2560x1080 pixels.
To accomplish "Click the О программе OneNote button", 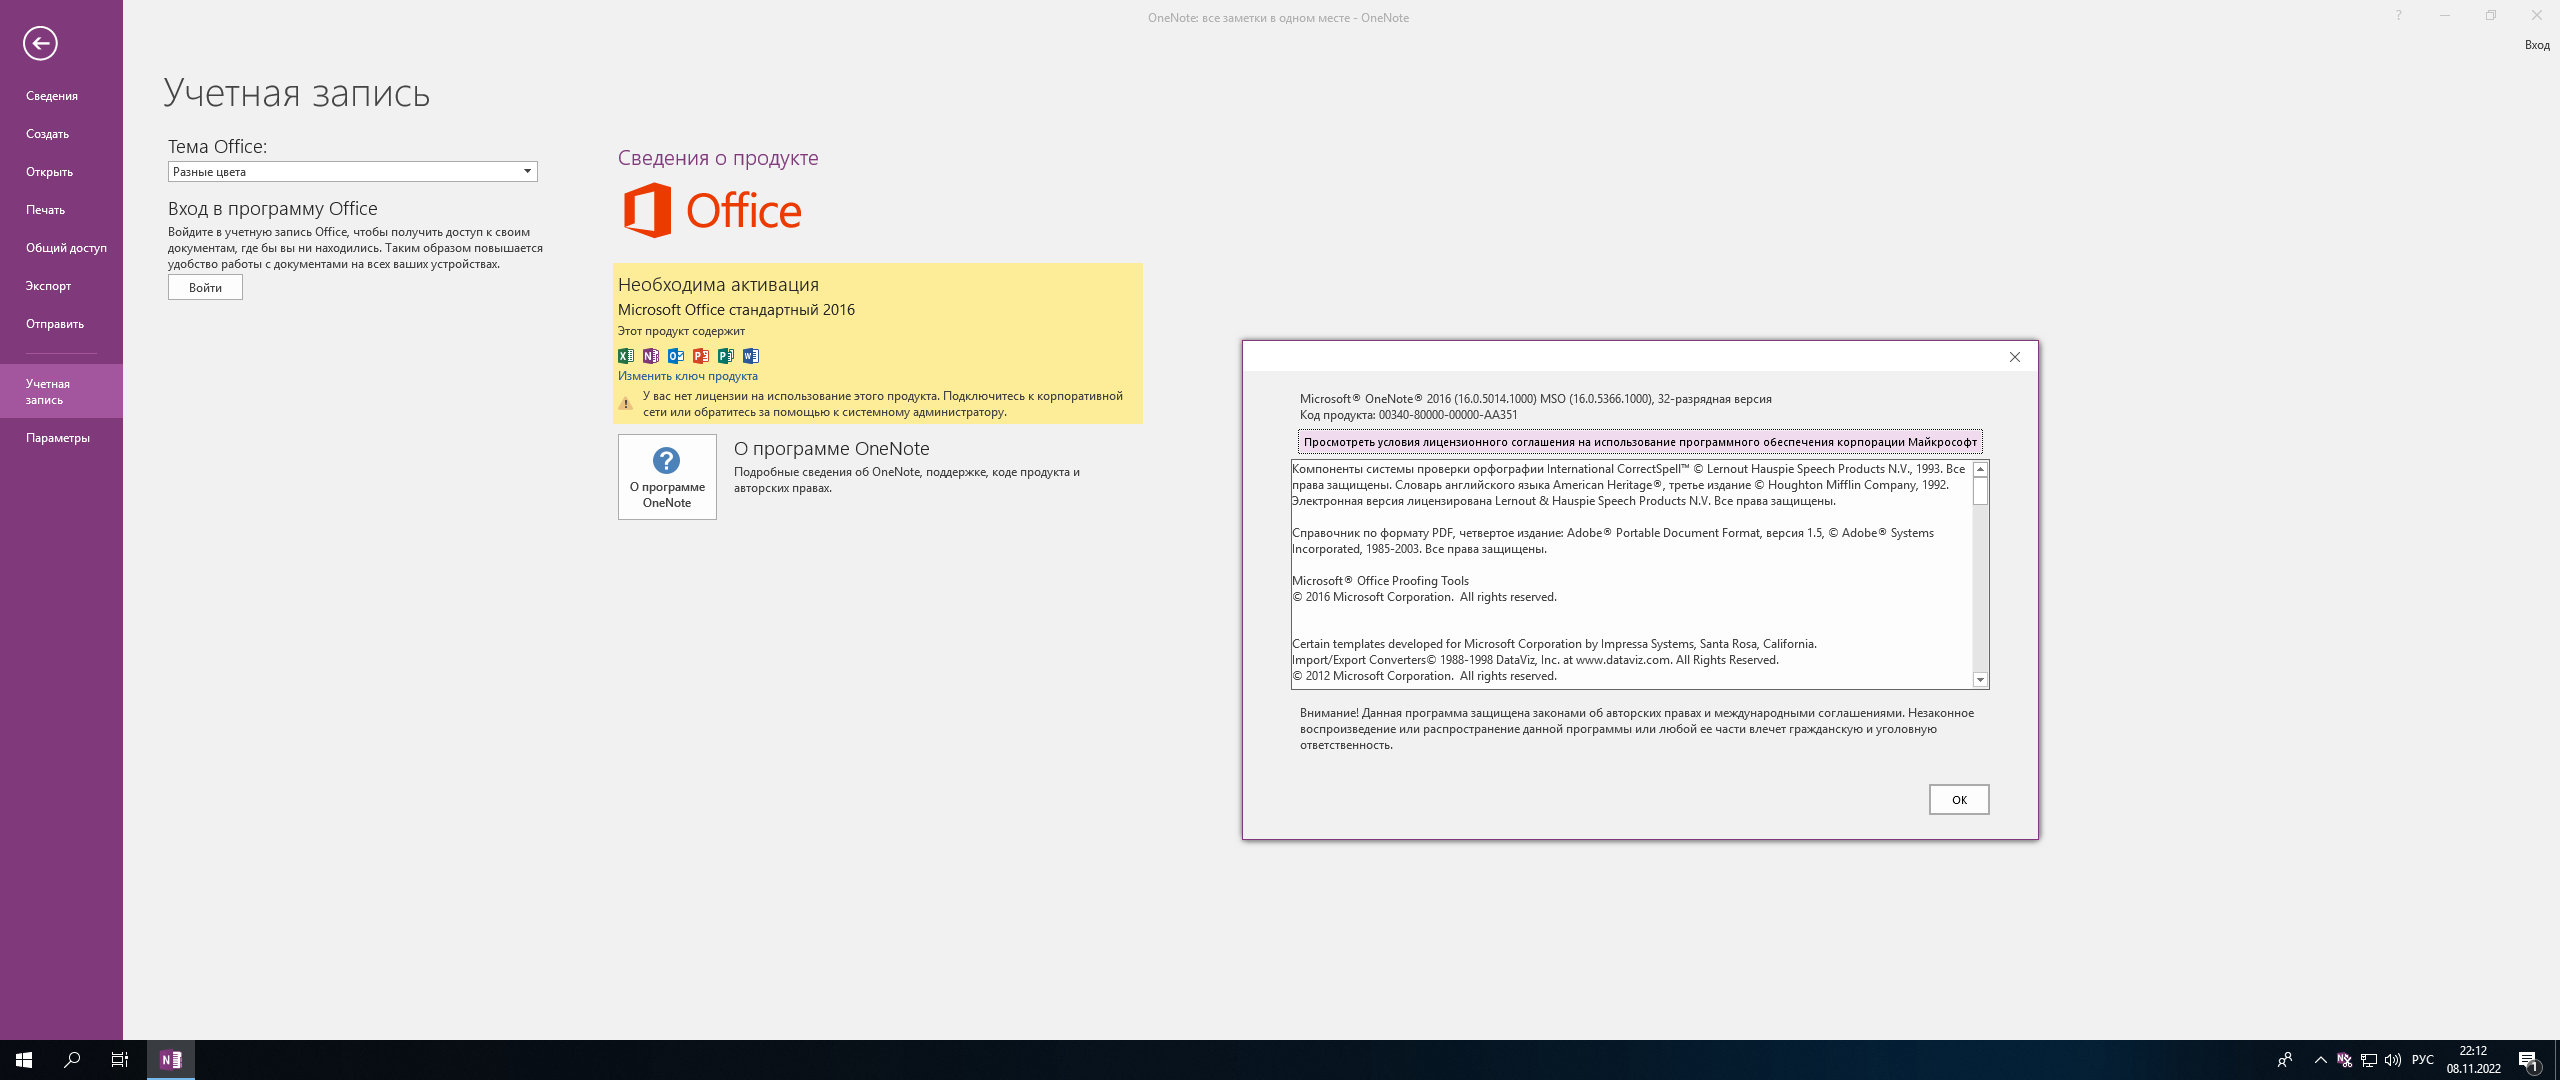I will tap(667, 477).
